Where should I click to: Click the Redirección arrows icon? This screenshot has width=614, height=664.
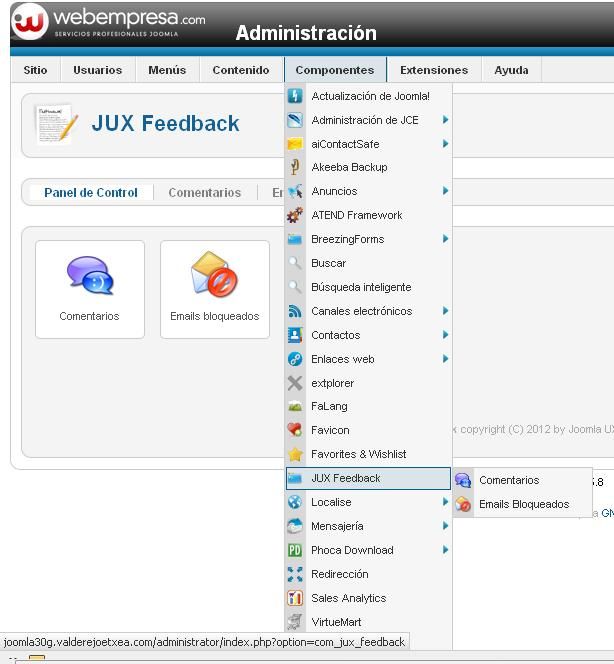pos(295,574)
